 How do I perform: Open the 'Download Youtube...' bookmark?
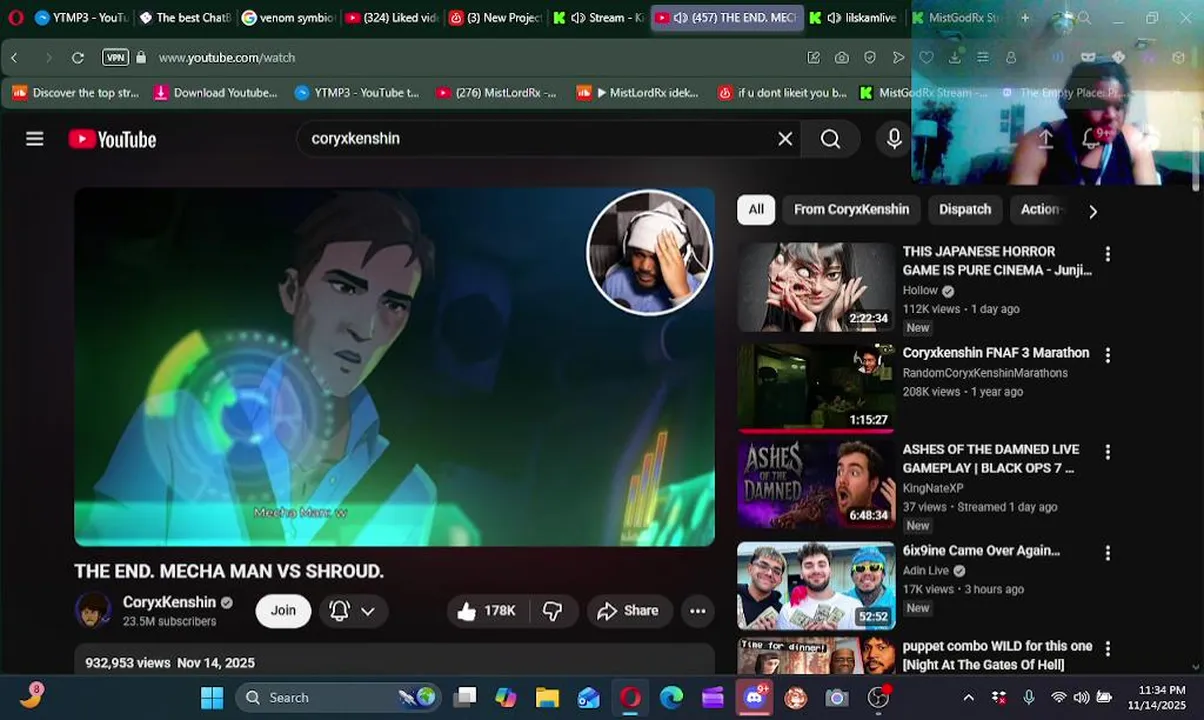215,93
